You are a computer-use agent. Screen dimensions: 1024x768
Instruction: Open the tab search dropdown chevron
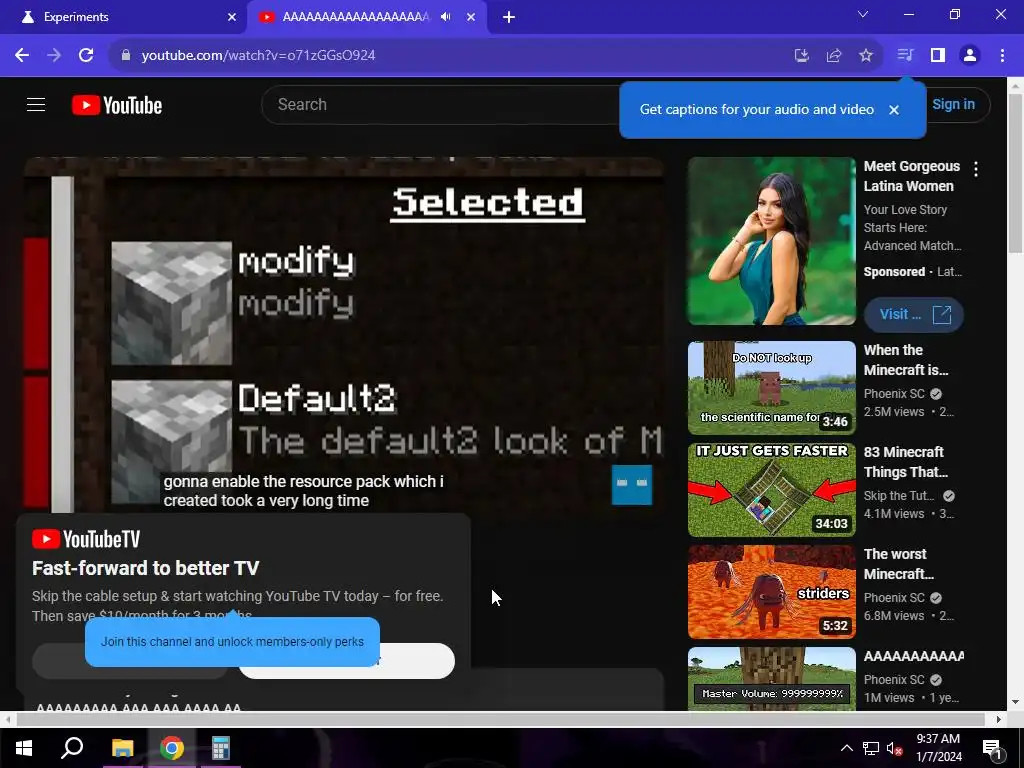[863, 14]
